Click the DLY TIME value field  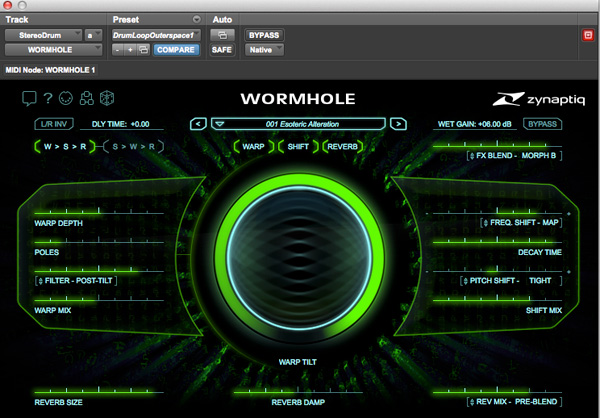(x=121, y=124)
